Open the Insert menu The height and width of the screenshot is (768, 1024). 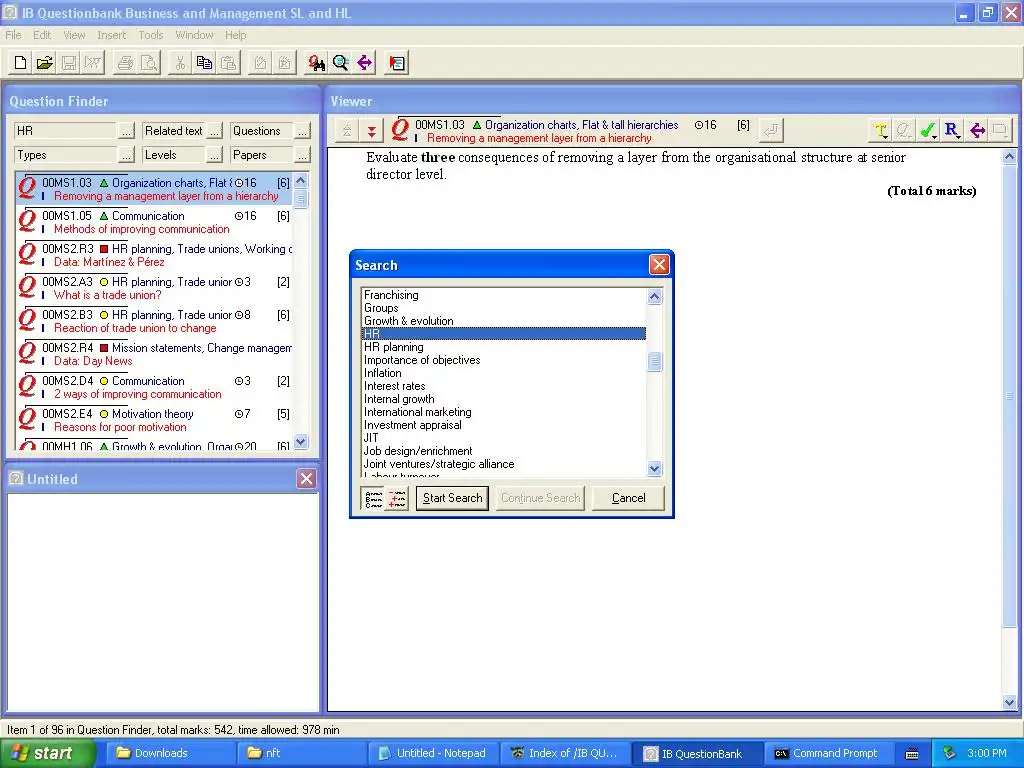[x=112, y=35]
